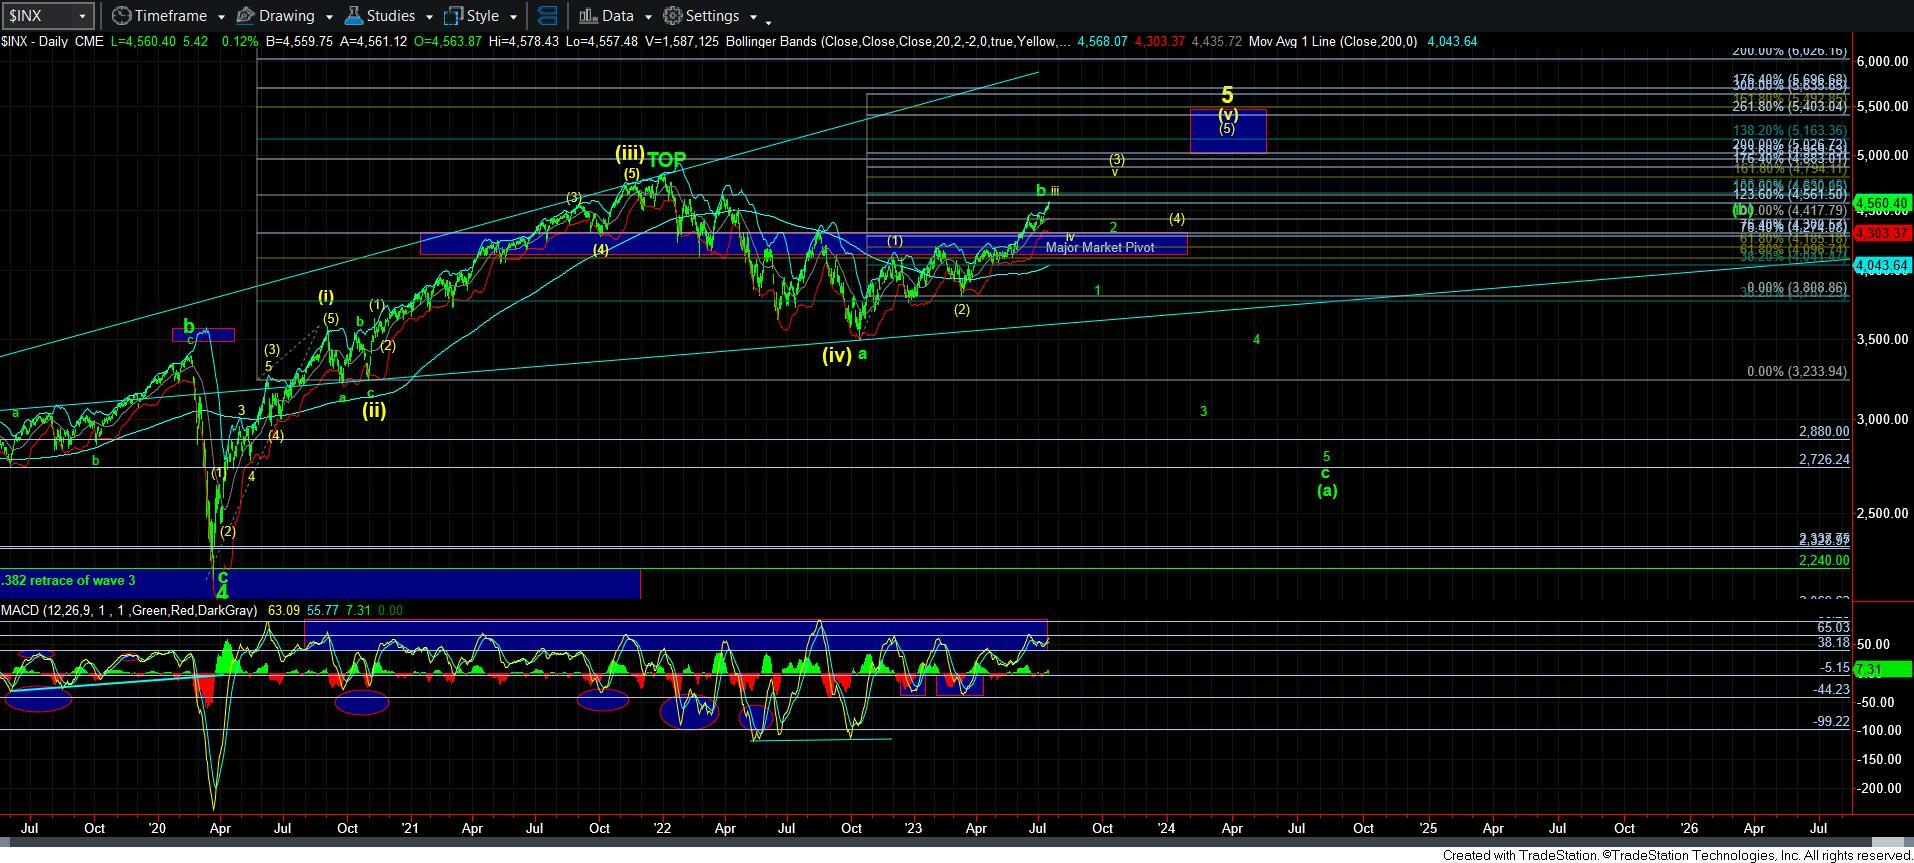Click the yellow '(iv)' wave label
Viewport: 1914px width, 863px height.
pos(837,354)
